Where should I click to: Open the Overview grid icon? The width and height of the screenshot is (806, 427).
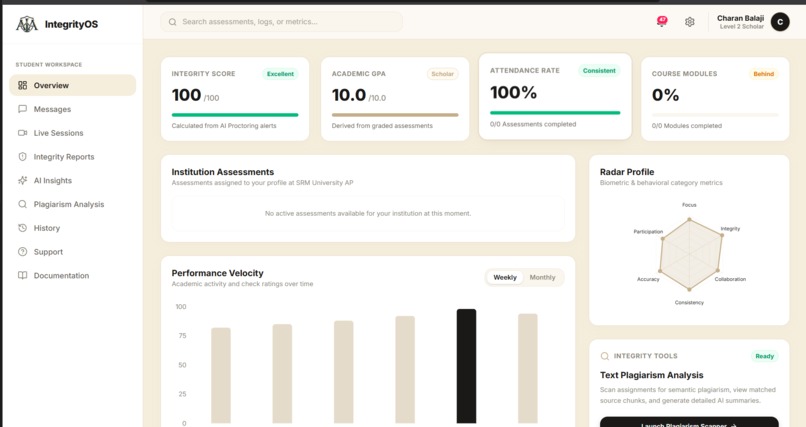(x=22, y=85)
